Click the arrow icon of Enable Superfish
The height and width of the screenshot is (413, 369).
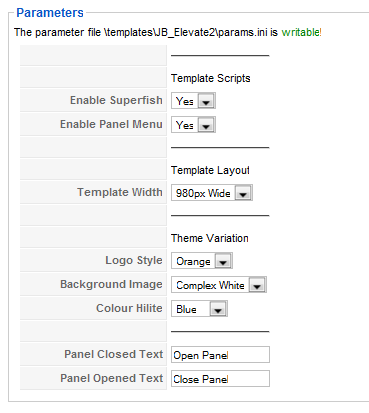tap(206, 101)
